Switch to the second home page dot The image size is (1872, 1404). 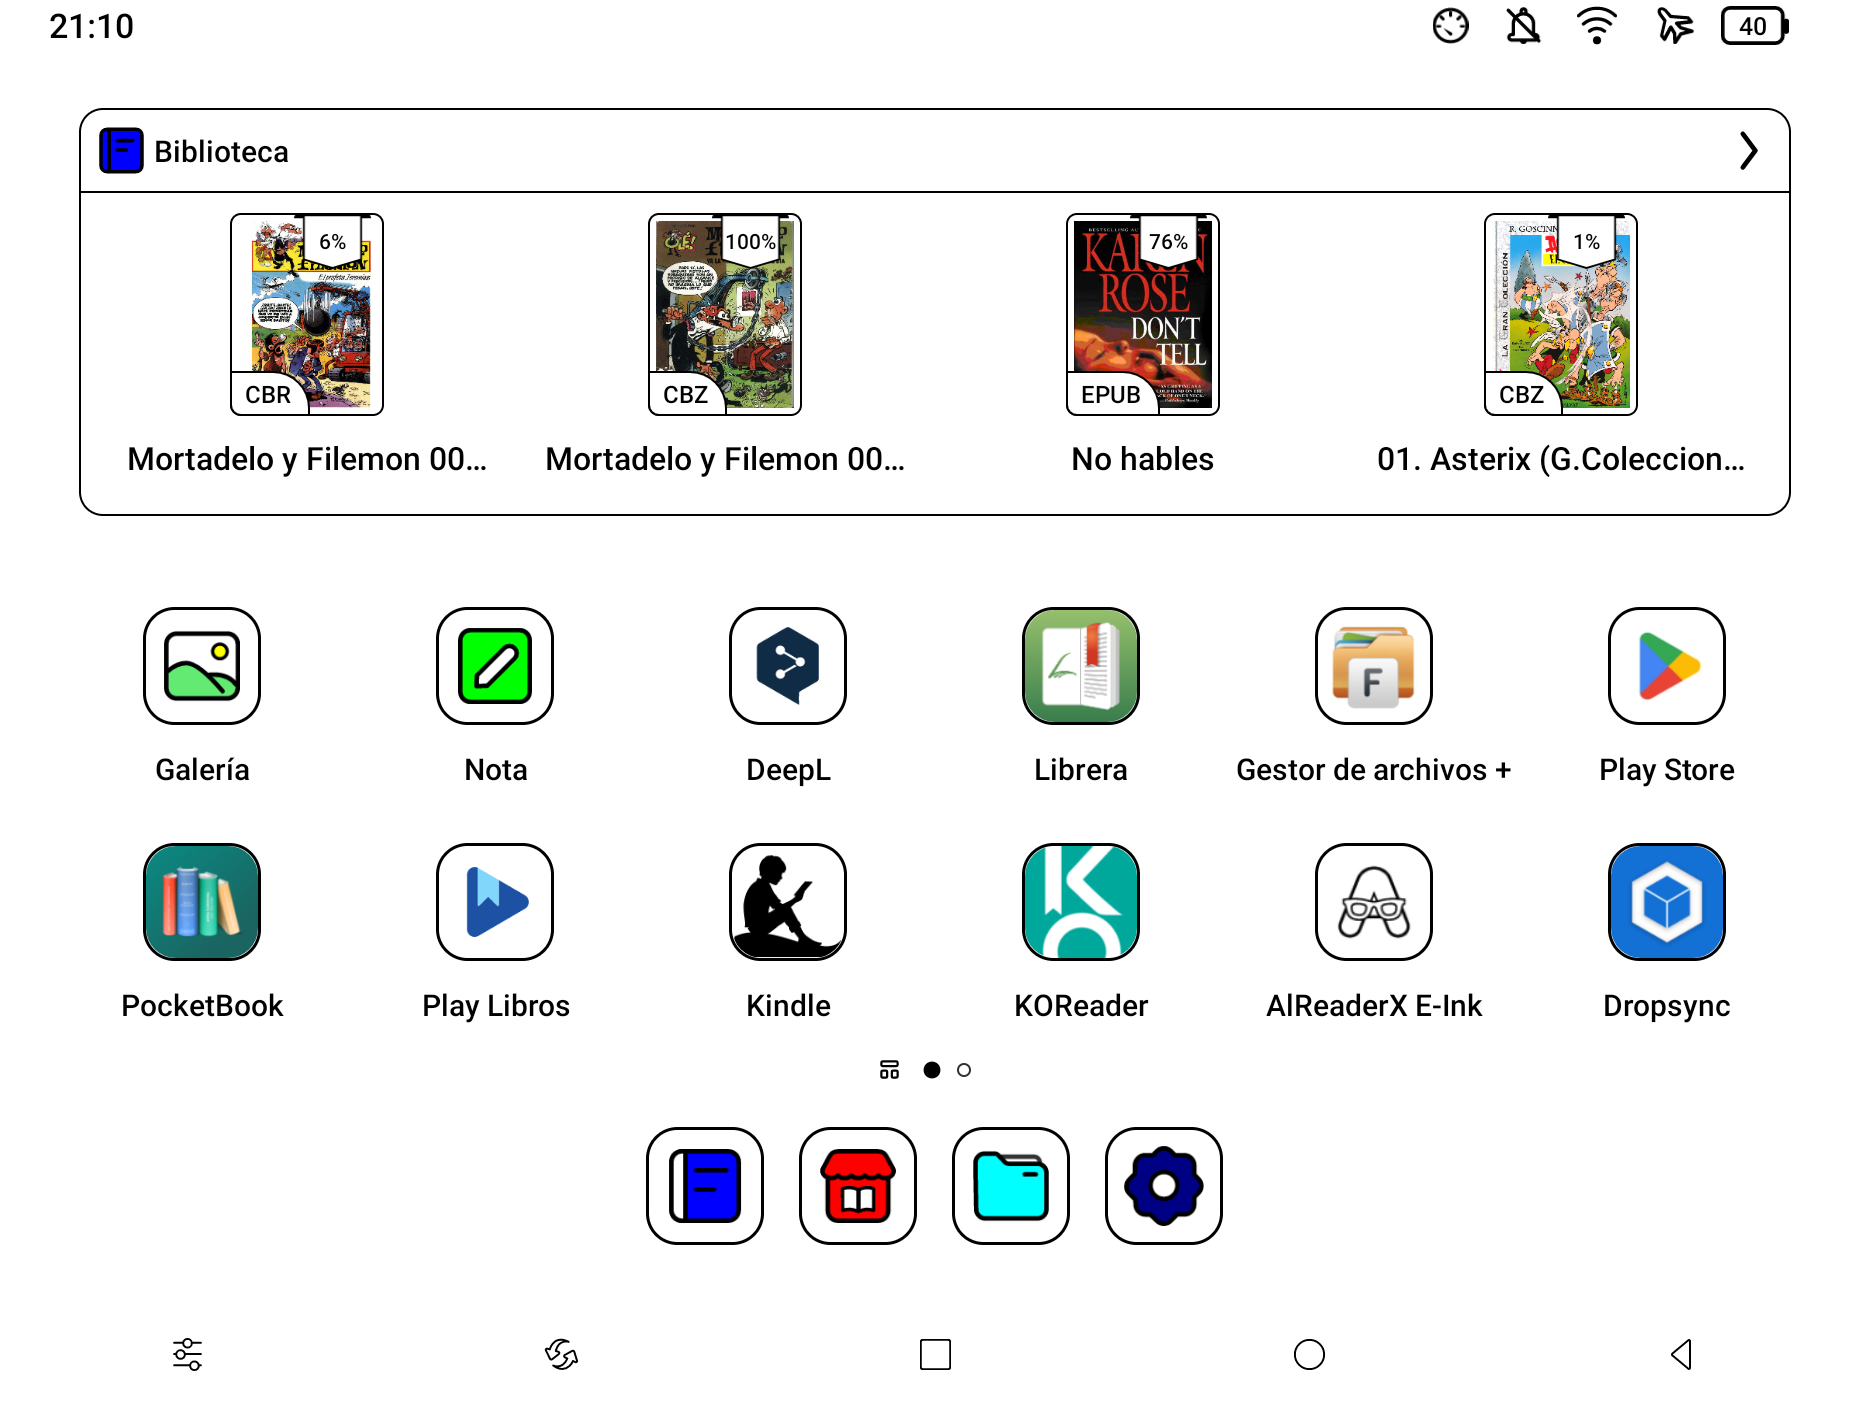point(964,1070)
